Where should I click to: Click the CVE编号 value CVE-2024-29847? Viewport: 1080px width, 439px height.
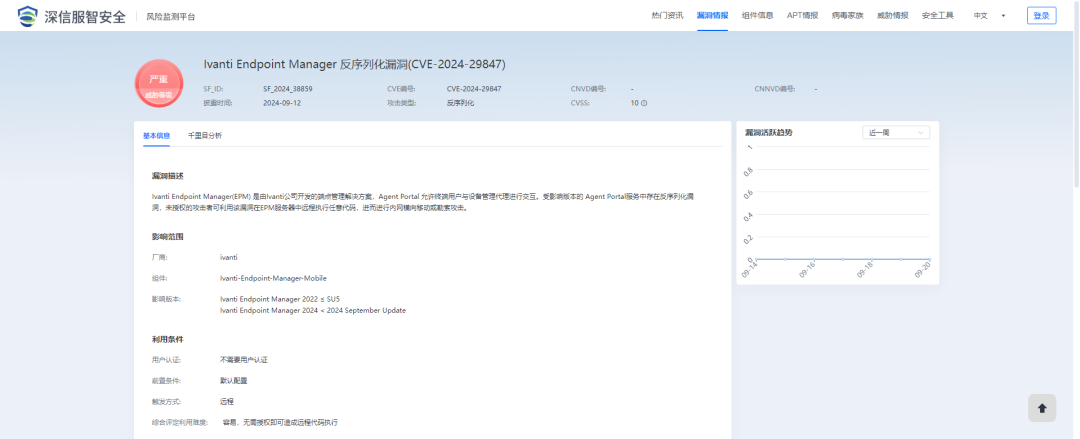tap(474, 89)
